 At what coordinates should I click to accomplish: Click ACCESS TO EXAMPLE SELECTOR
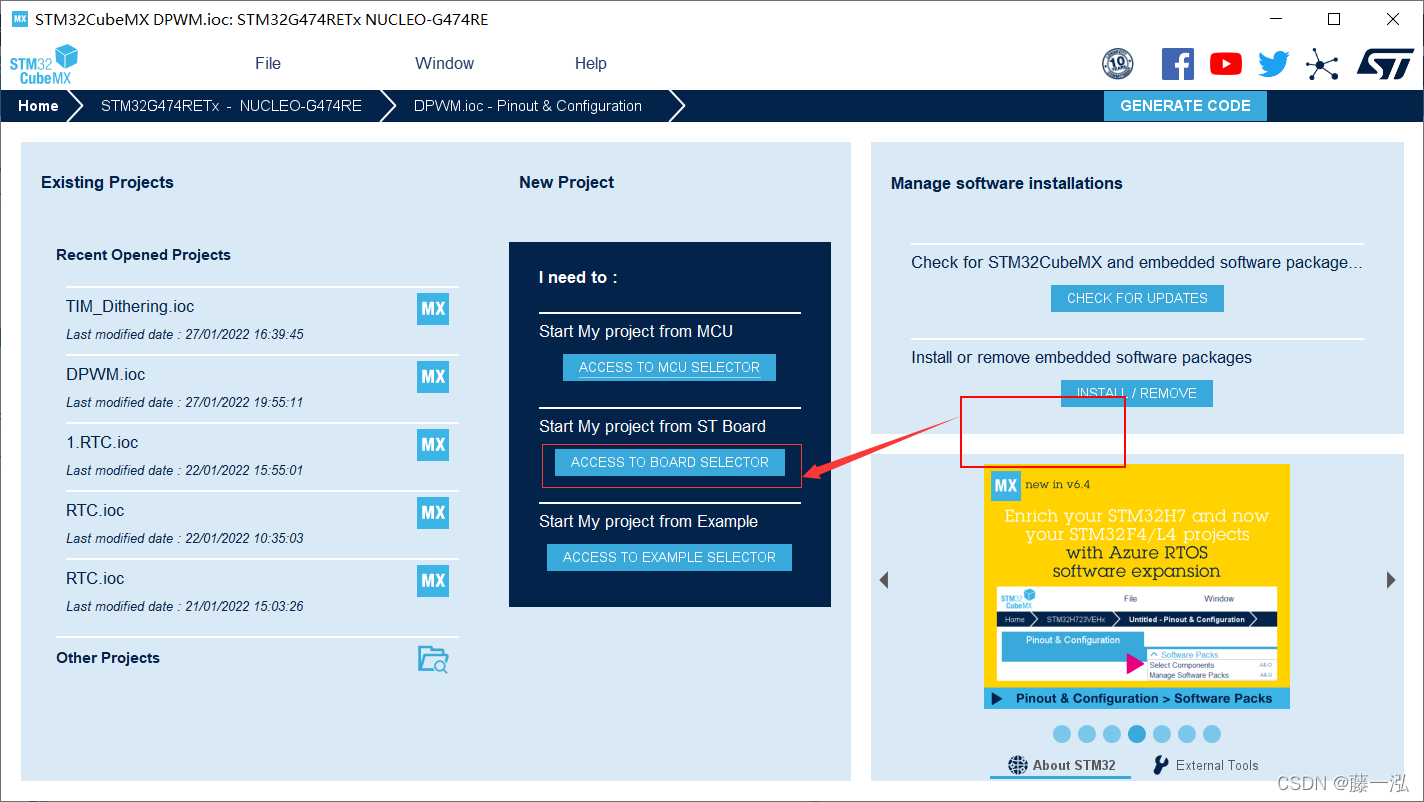pyautogui.click(x=669, y=557)
